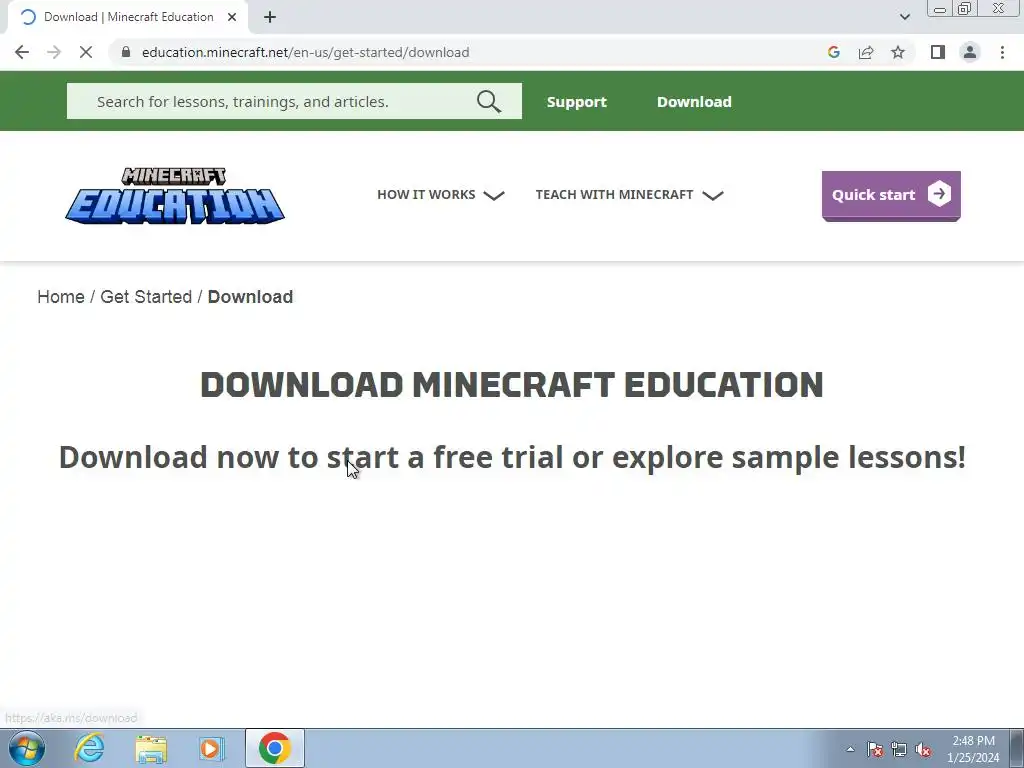Click the taskbar clock showing 2:48 PM
The image size is (1024, 768).
coord(973,749)
